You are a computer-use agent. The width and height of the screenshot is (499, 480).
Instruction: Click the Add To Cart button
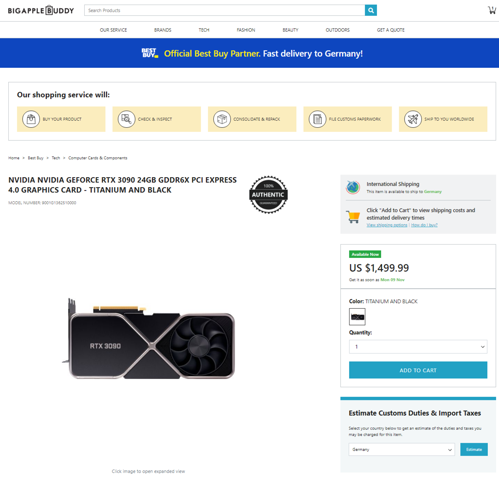click(418, 370)
